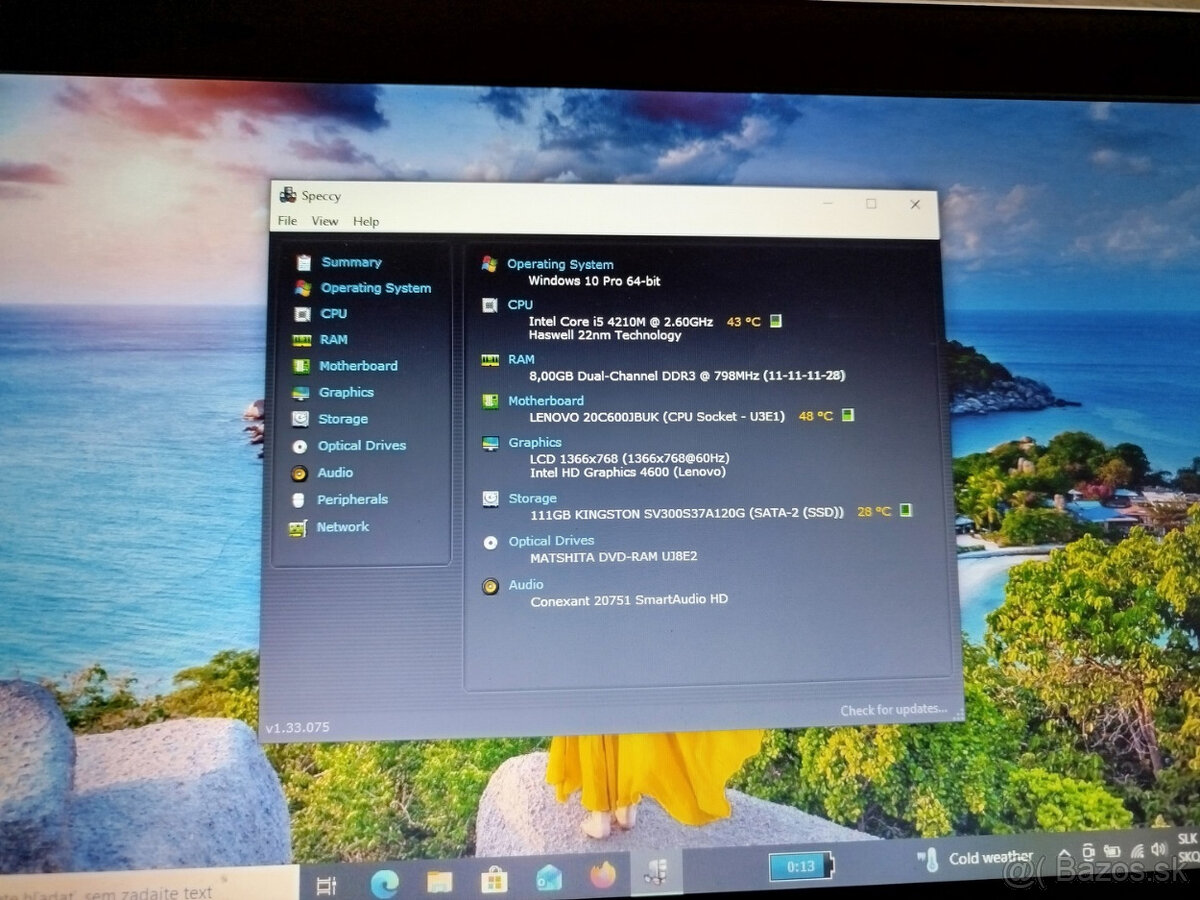Select the Summary clipboard icon in sidebar
Image resolution: width=1200 pixels, height=900 pixels.
click(x=305, y=261)
